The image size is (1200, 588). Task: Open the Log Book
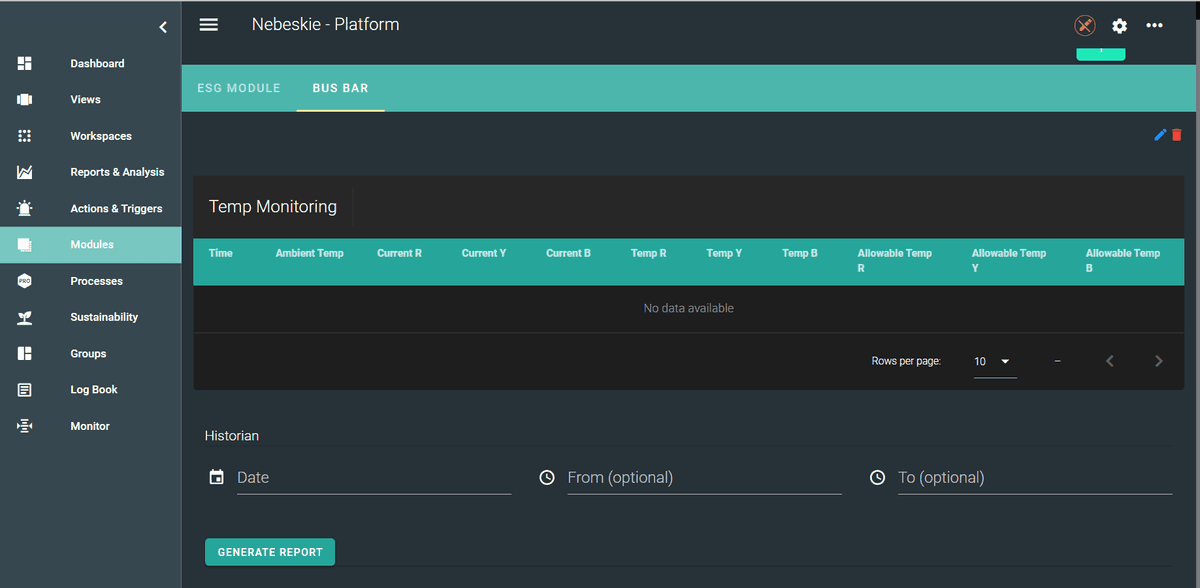89,389
